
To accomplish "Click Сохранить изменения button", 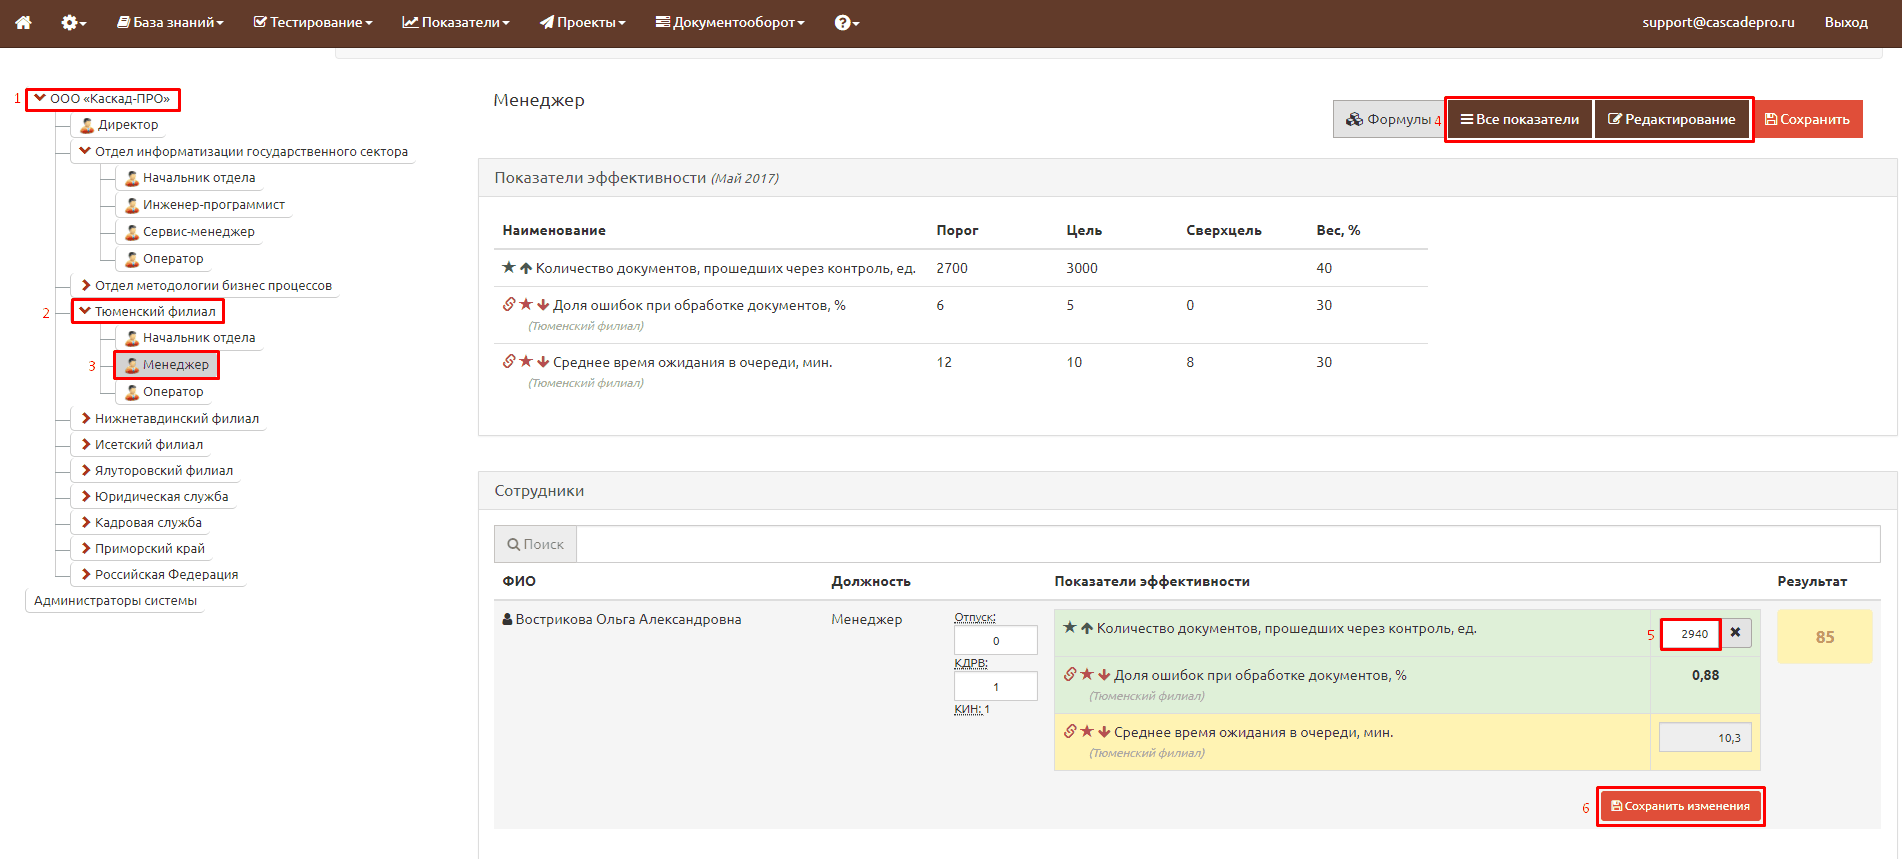I will [x=1680, y=806].
